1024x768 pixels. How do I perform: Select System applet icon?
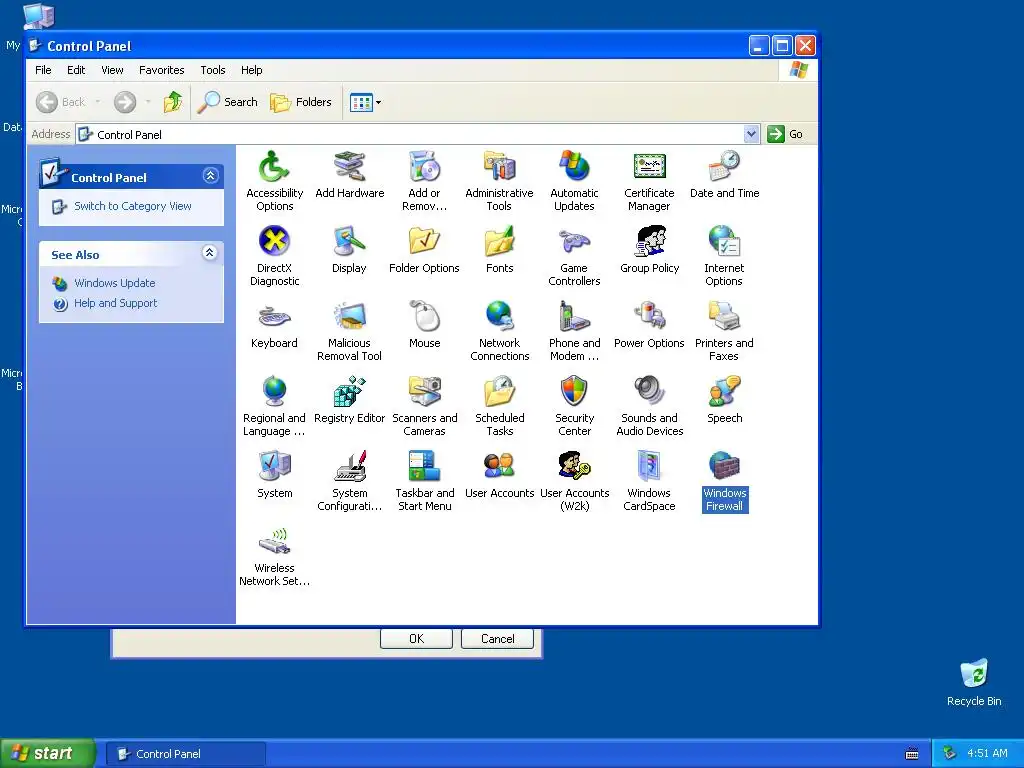[274, 467]
